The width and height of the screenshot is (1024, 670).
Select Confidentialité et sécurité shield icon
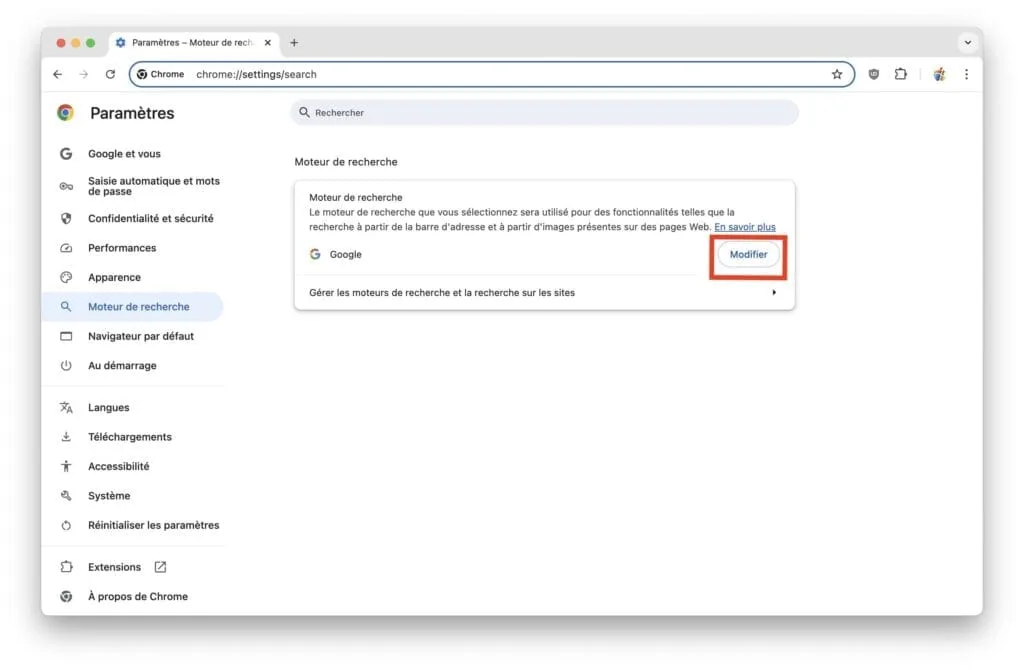pos(65,218)
